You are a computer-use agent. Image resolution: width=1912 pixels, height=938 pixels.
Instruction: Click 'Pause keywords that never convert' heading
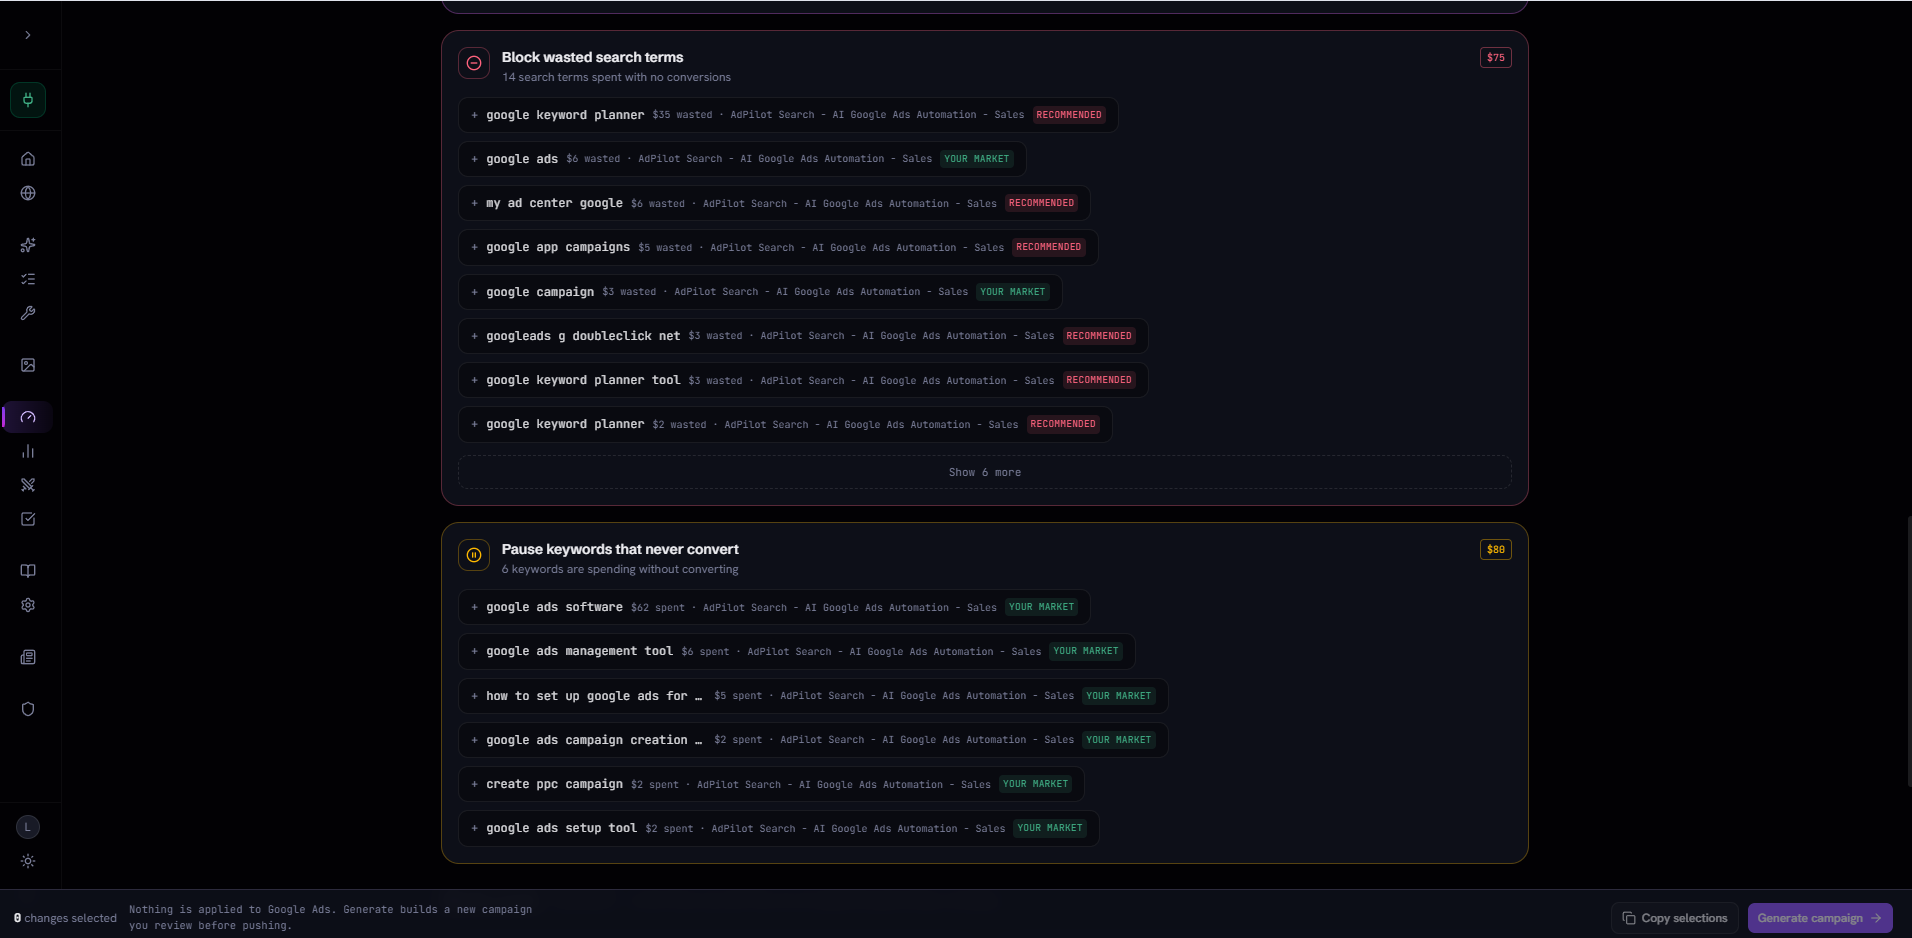620,549
